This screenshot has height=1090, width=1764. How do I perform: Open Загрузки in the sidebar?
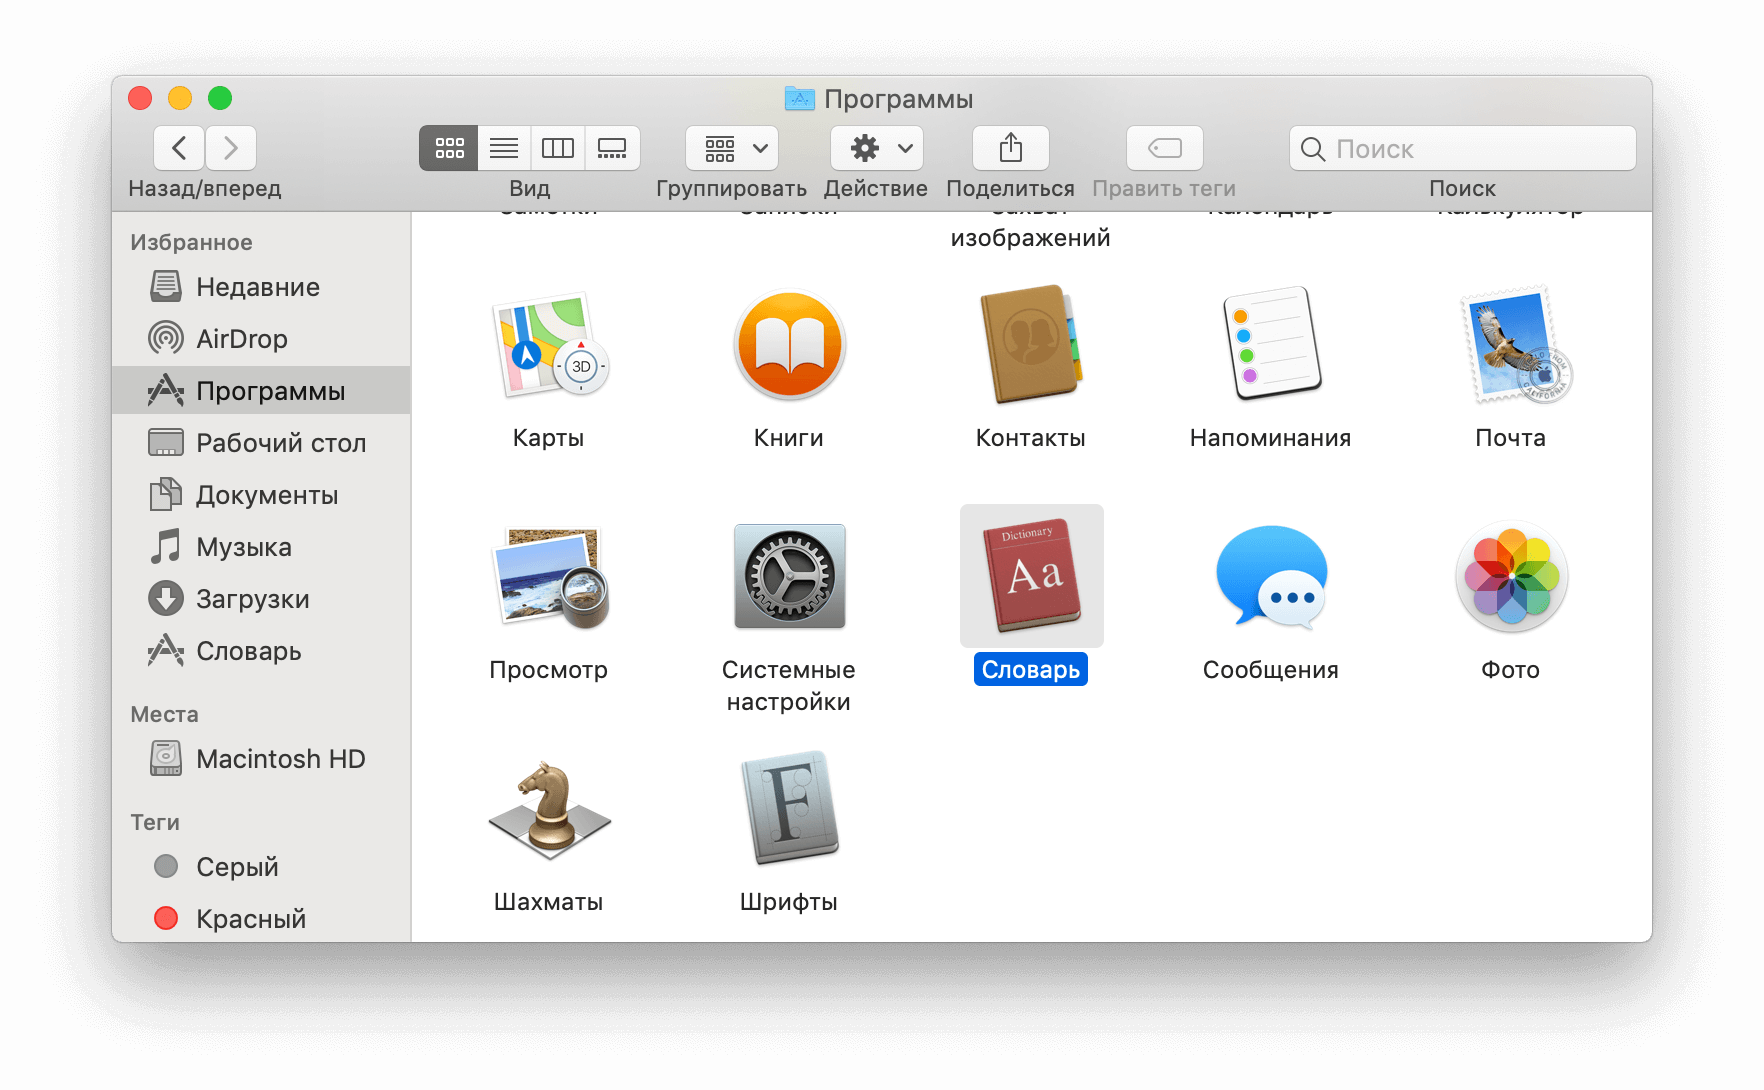tap(261, 599)
